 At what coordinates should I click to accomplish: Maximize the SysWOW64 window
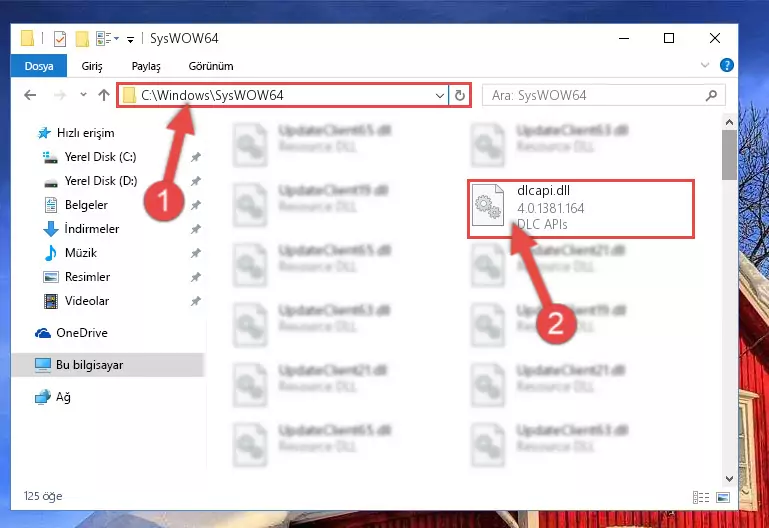[x=668, y=38]
